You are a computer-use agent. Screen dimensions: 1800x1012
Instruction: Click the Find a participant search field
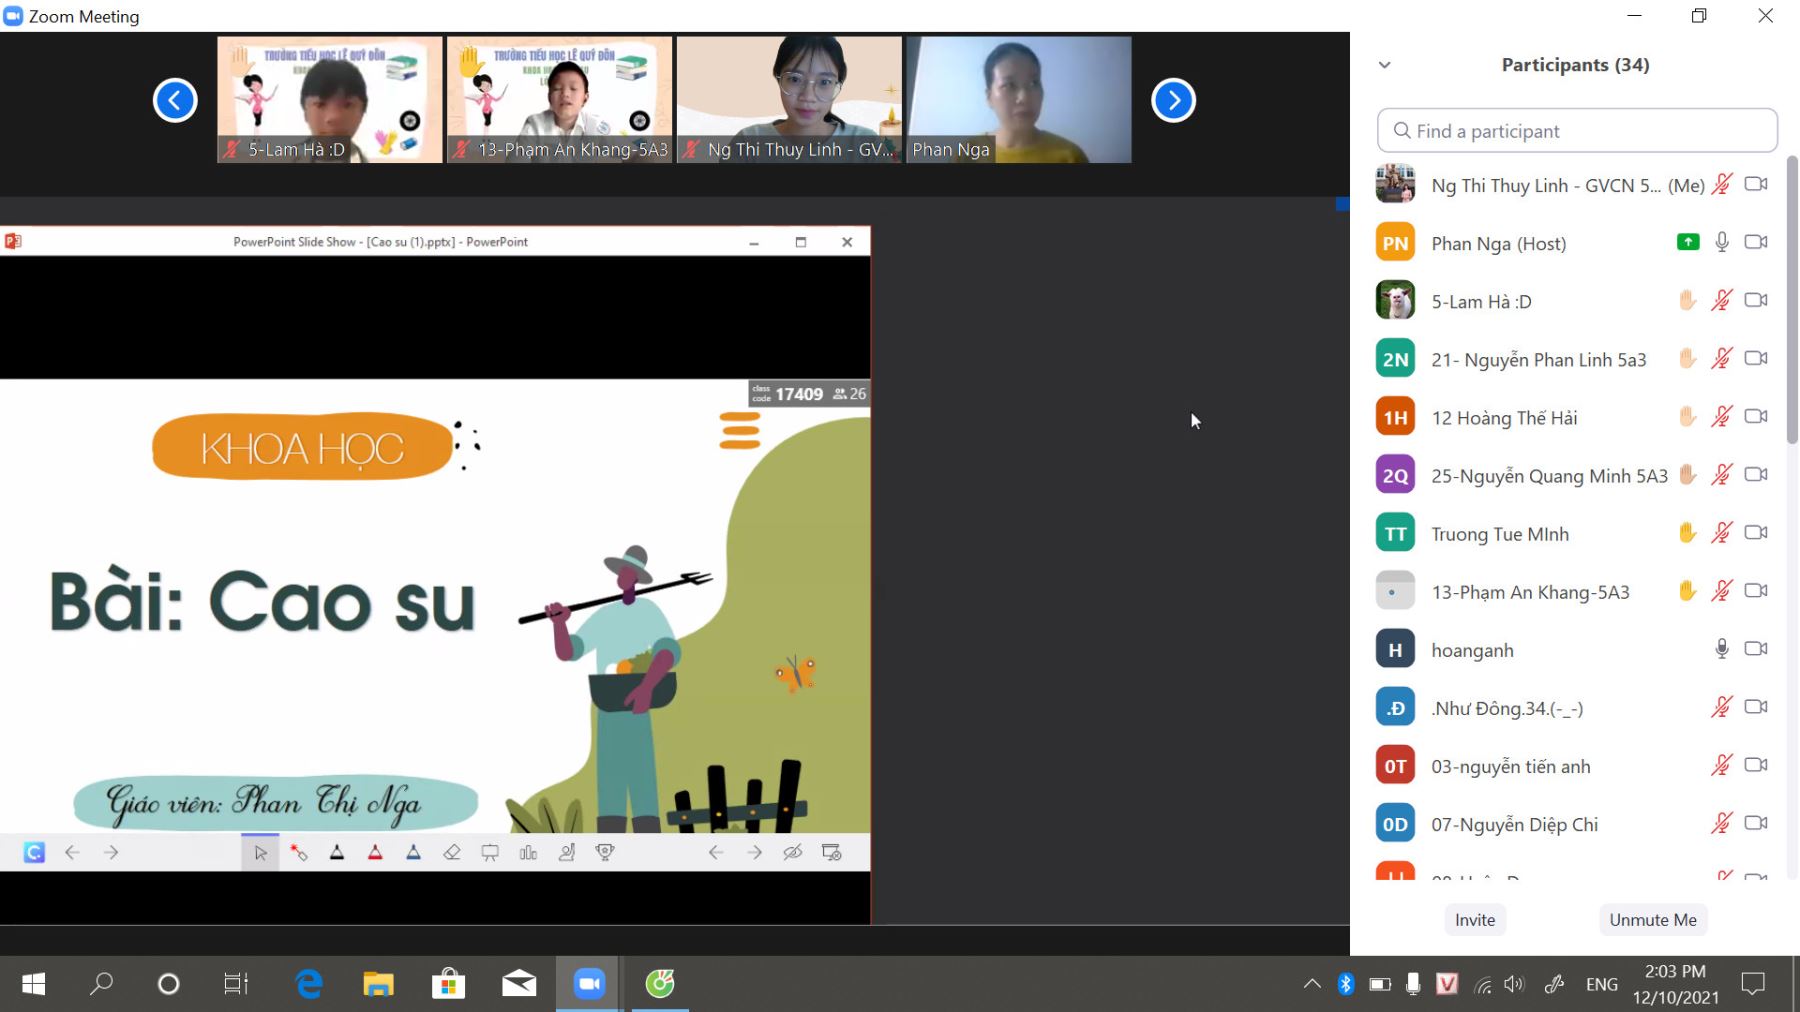[x=1577, y=131]
